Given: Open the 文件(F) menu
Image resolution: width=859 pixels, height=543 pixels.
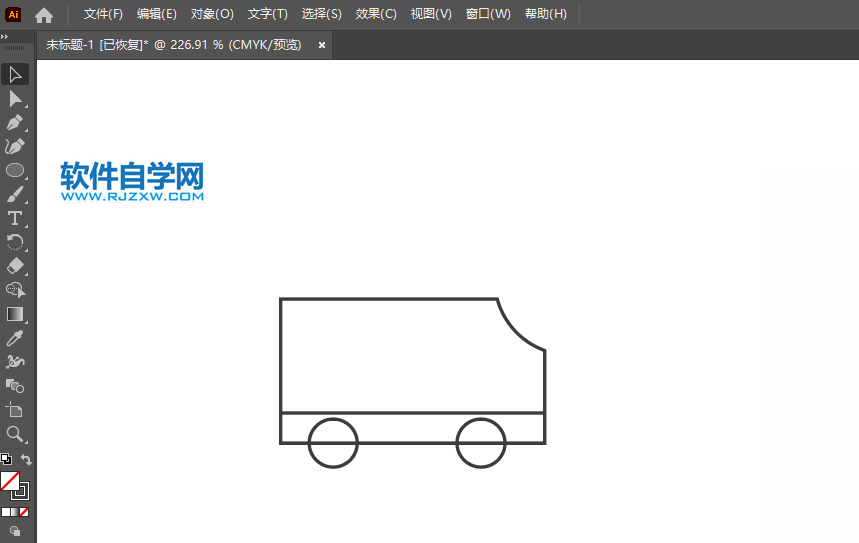Looking at the screenshot, I should click(103, 14).
